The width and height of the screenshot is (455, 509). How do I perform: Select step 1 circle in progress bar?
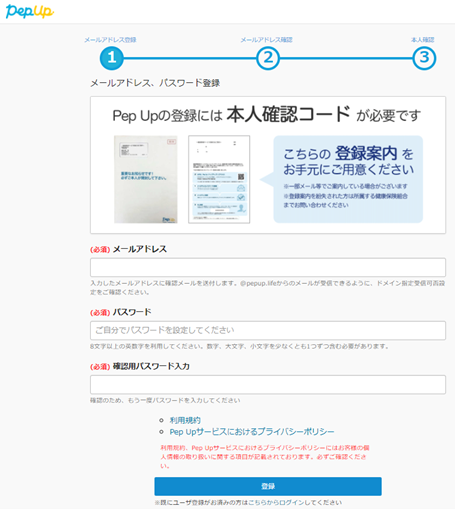(112, 58)
